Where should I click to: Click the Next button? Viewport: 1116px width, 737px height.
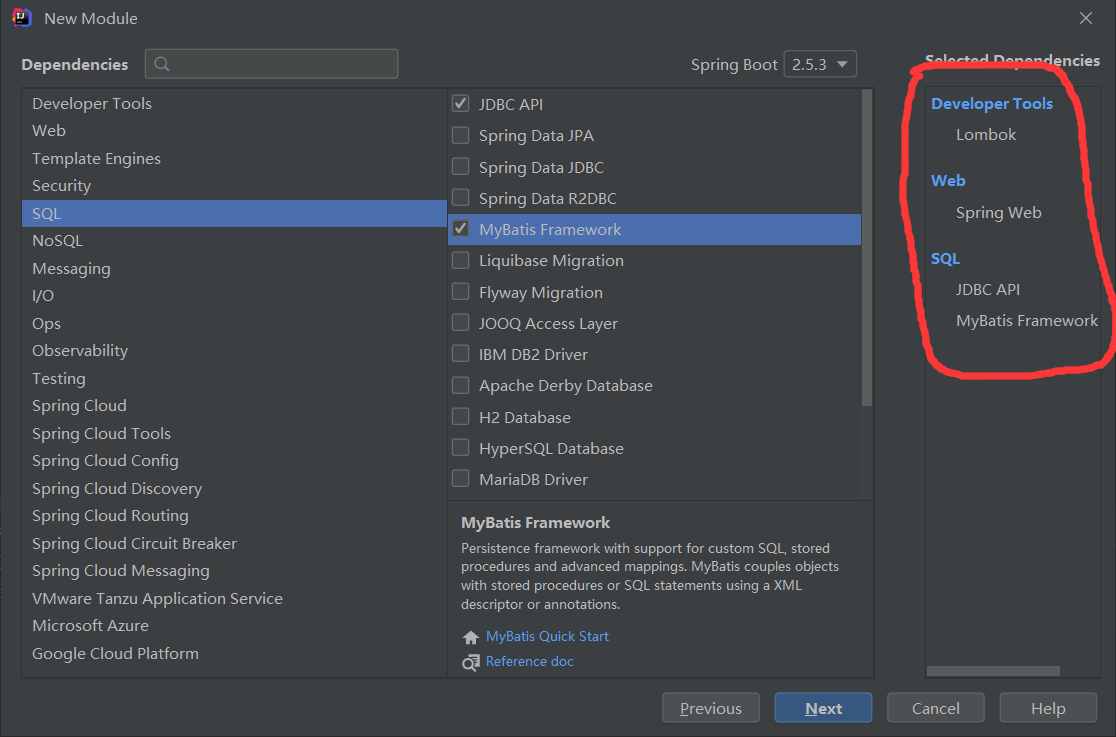click(823, 708)
